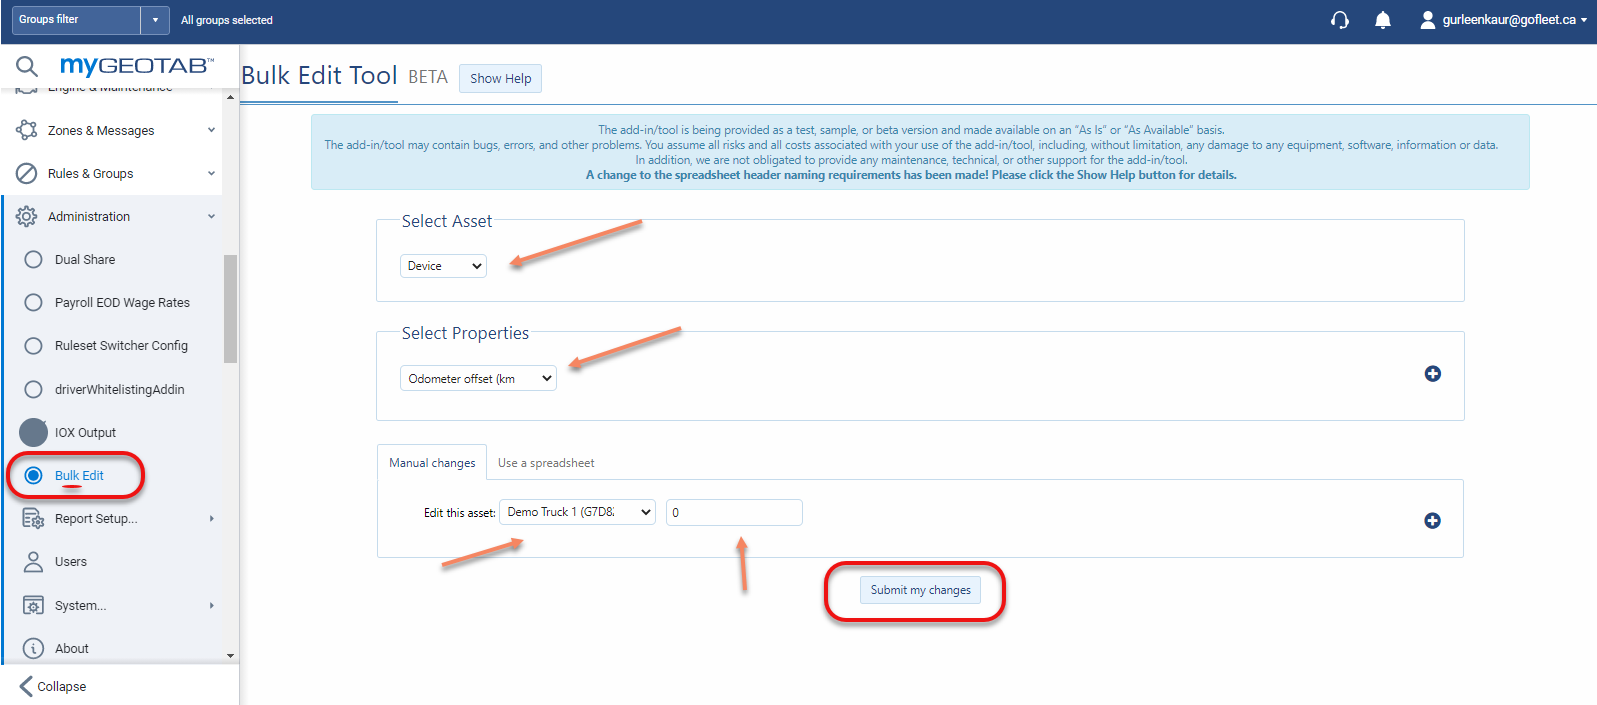Click the odometer value input field
The image size is (1597, 705).
coord(734,512)
